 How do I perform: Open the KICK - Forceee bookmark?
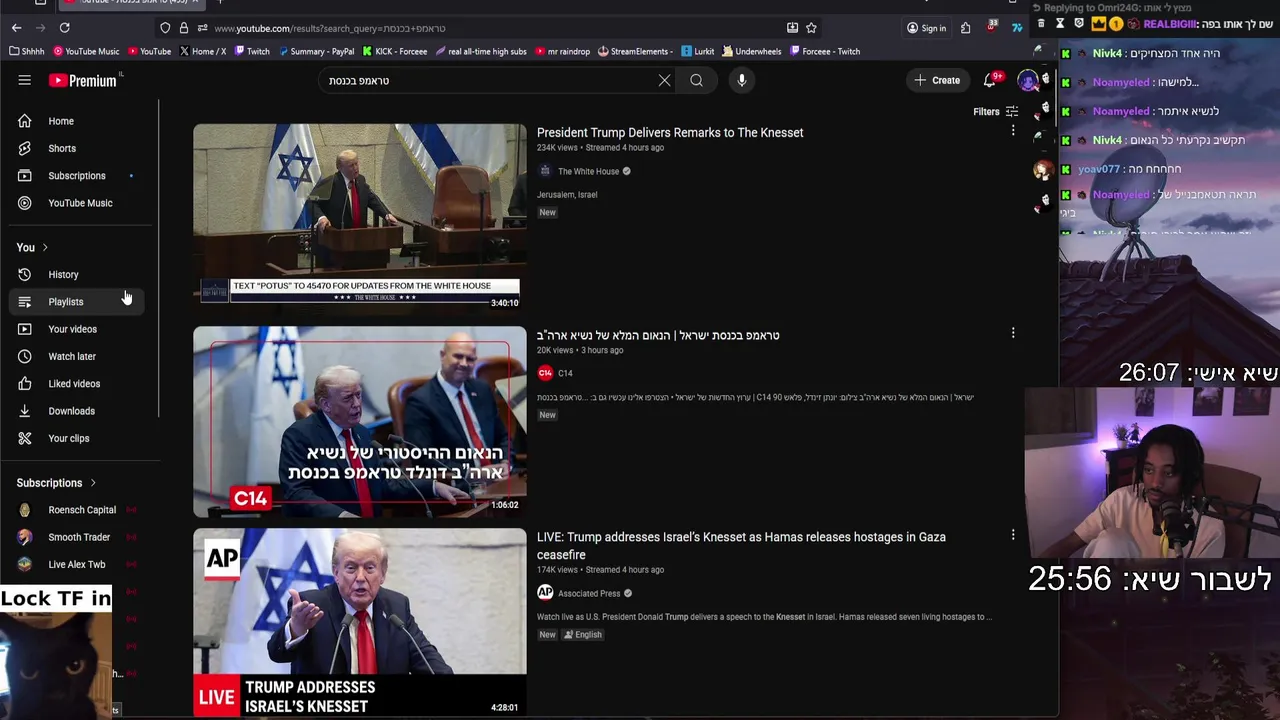395,51
